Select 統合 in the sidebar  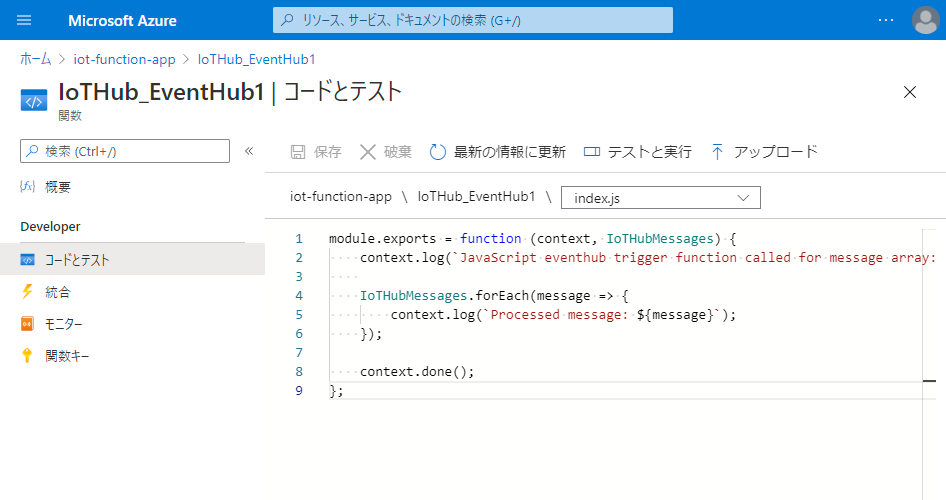[x=58, y=292]
